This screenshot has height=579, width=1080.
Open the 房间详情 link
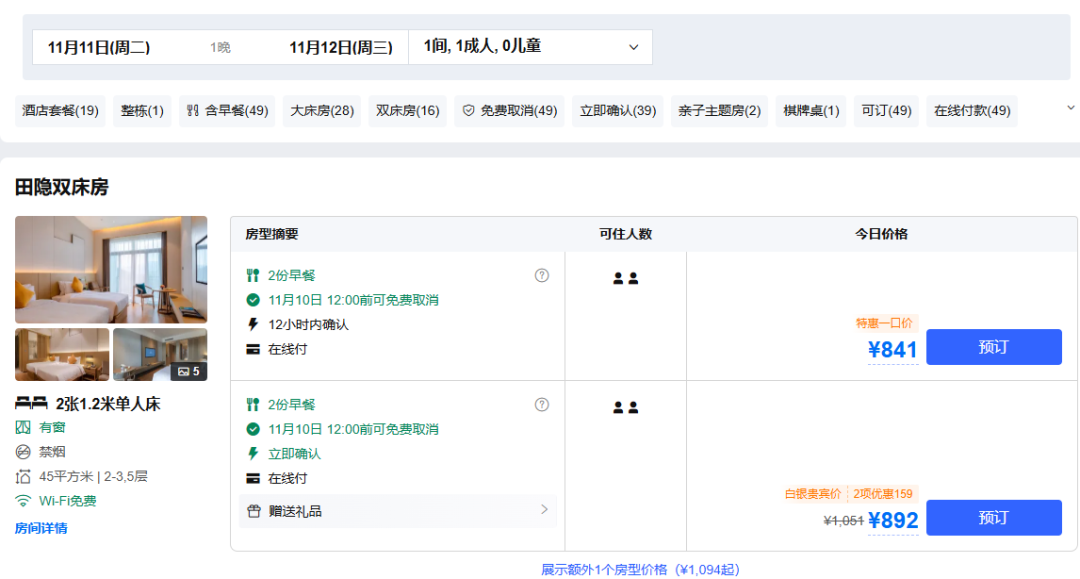click(41, 528)
